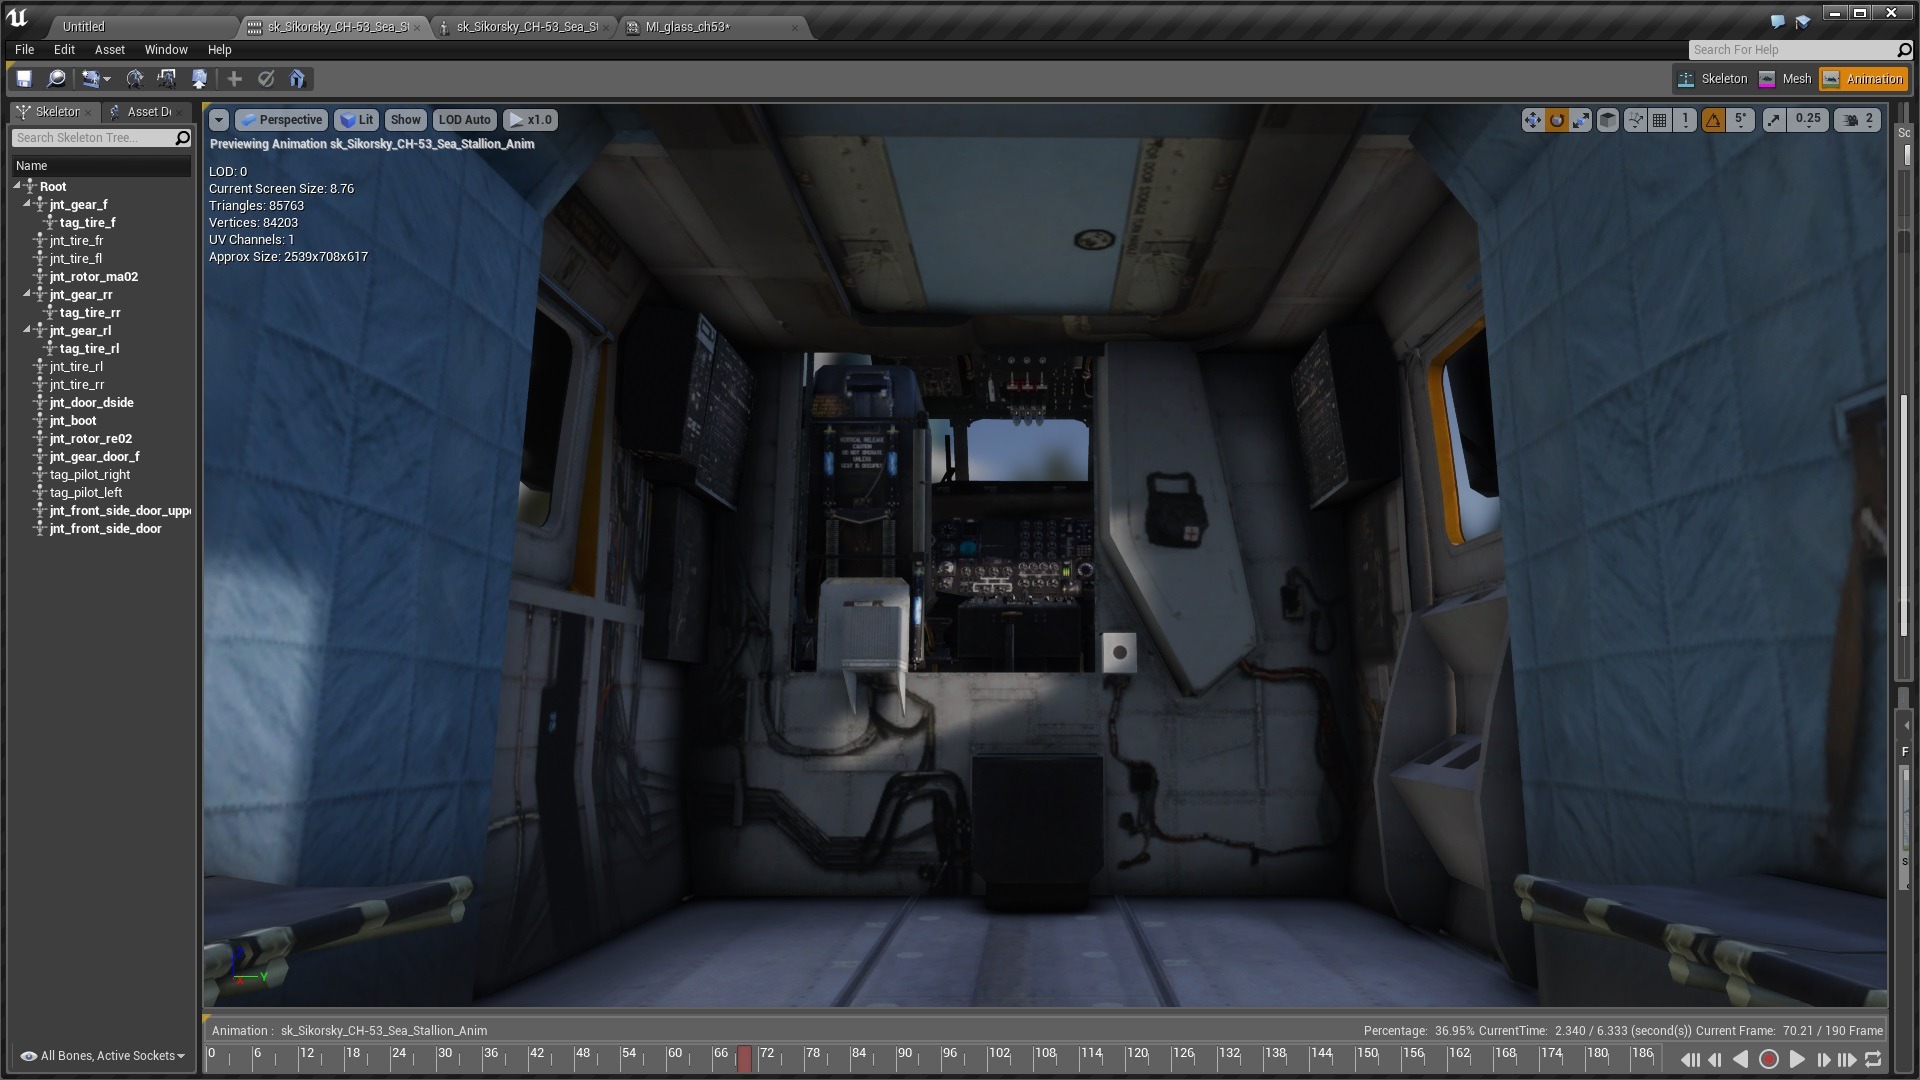This screenshot has width=1920, height=1080.
Task: Toggle animation looping
Action: pos(1873,1059)
